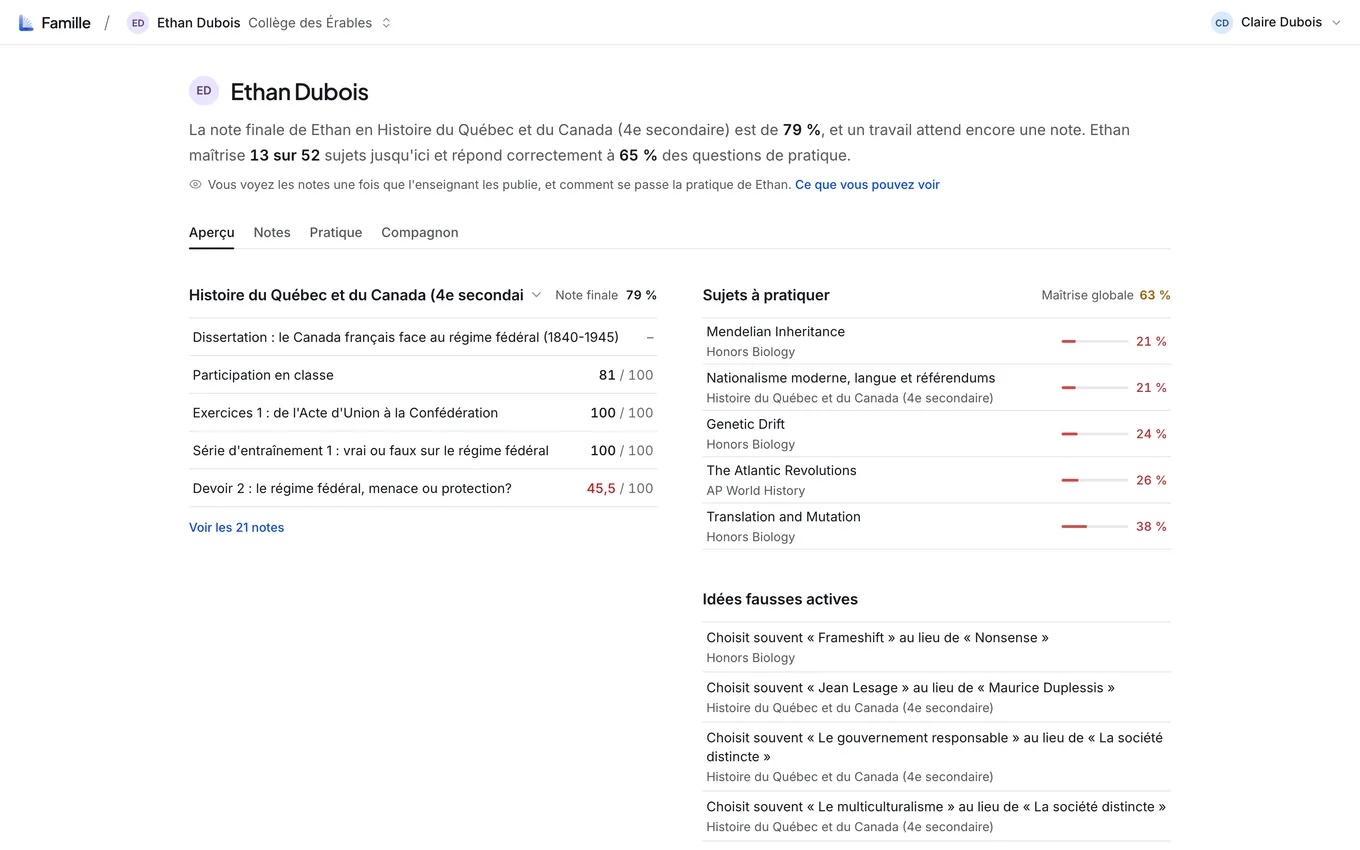Click the ED avatar in the top bar
The image size is (1360, 850).
(x=138, y=23)
